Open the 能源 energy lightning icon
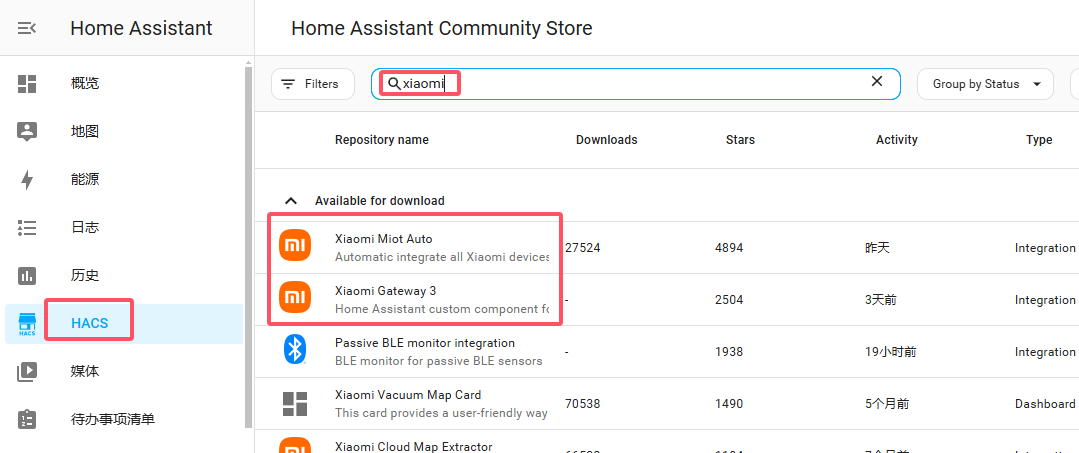The height and width of the screenshot is (453, 1079). tap(27, 180)
